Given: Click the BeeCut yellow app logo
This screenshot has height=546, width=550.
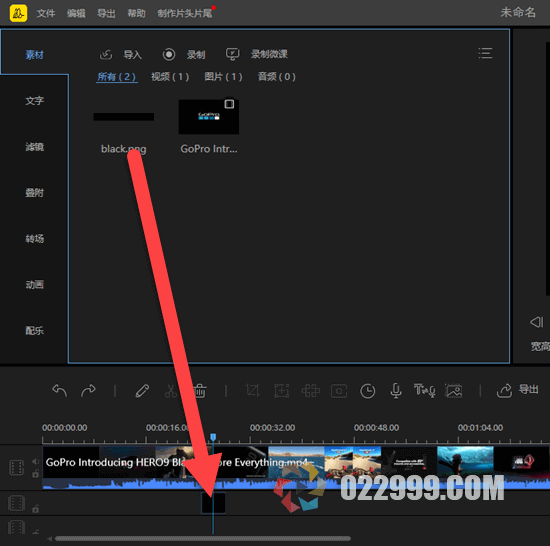Looking at the screenshot, I should pyautogui.click(x=18, y=13).
